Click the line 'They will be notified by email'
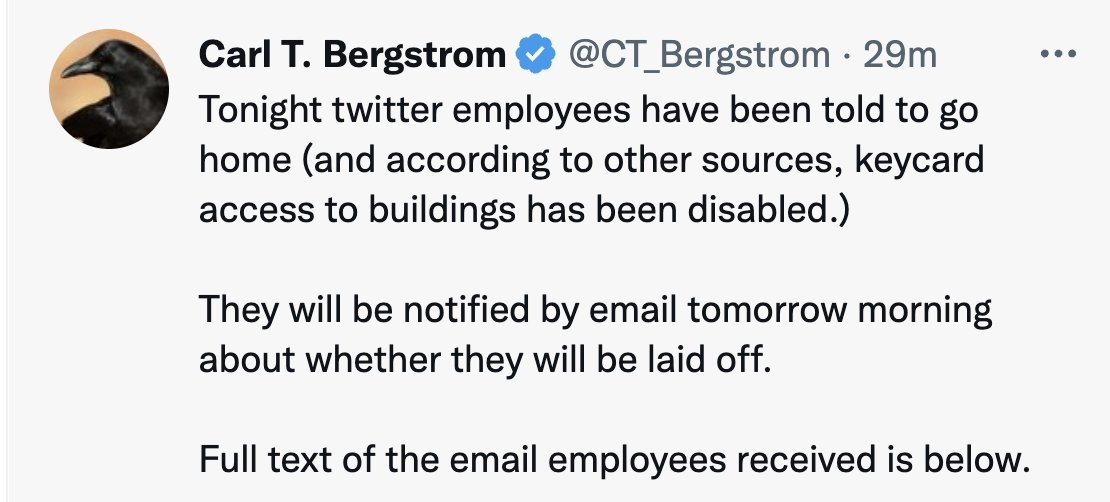 [595, 309]
